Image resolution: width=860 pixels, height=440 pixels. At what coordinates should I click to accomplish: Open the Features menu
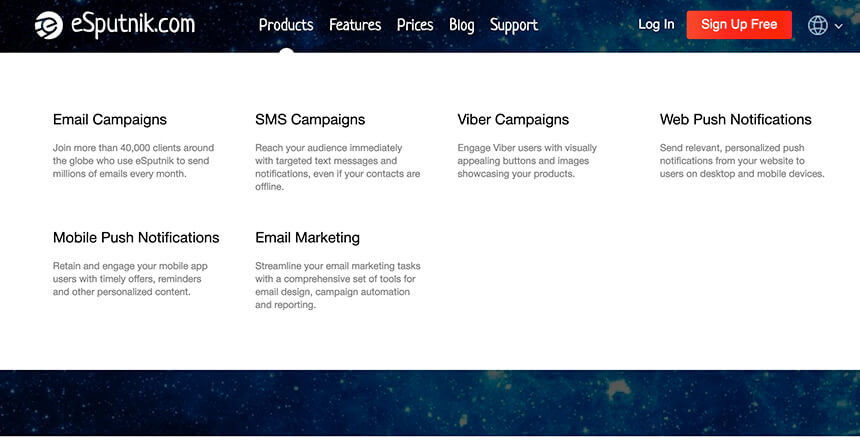click(x=355, y=25)
